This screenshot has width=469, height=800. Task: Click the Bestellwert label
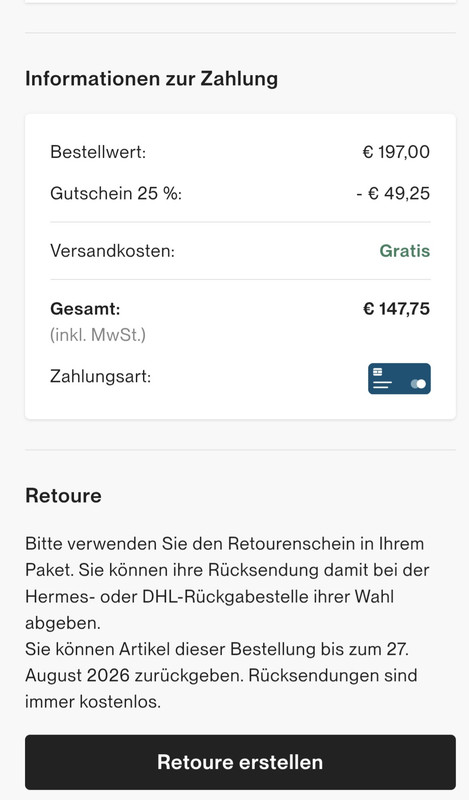(x=98, y=152)
